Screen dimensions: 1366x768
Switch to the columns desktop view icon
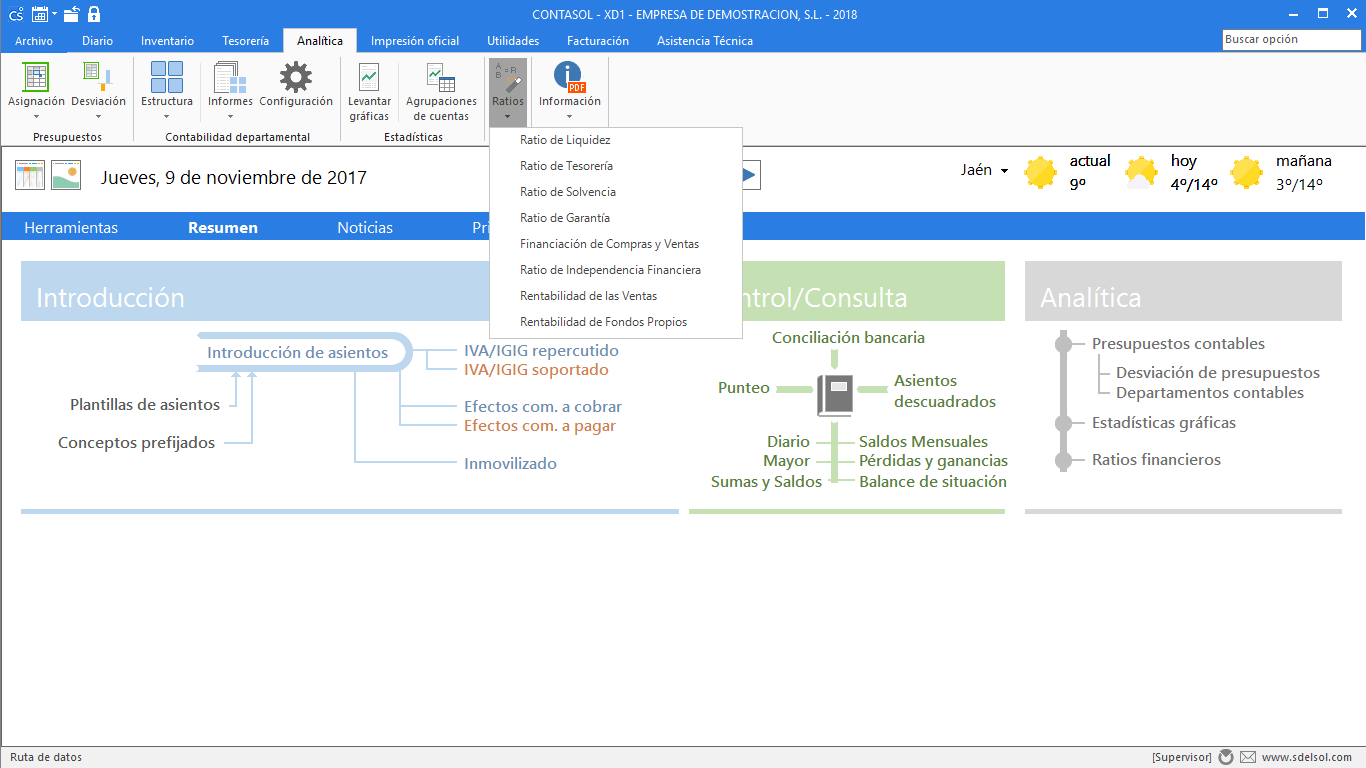coord(30,175)
